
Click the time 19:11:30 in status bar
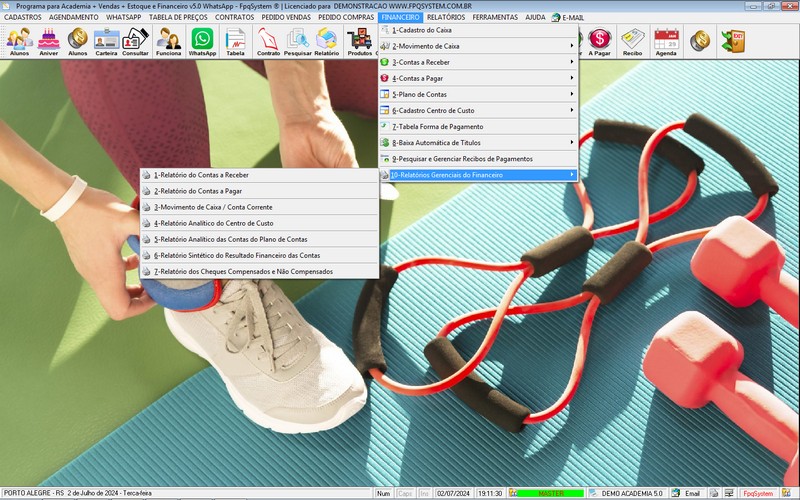point(490,493)
